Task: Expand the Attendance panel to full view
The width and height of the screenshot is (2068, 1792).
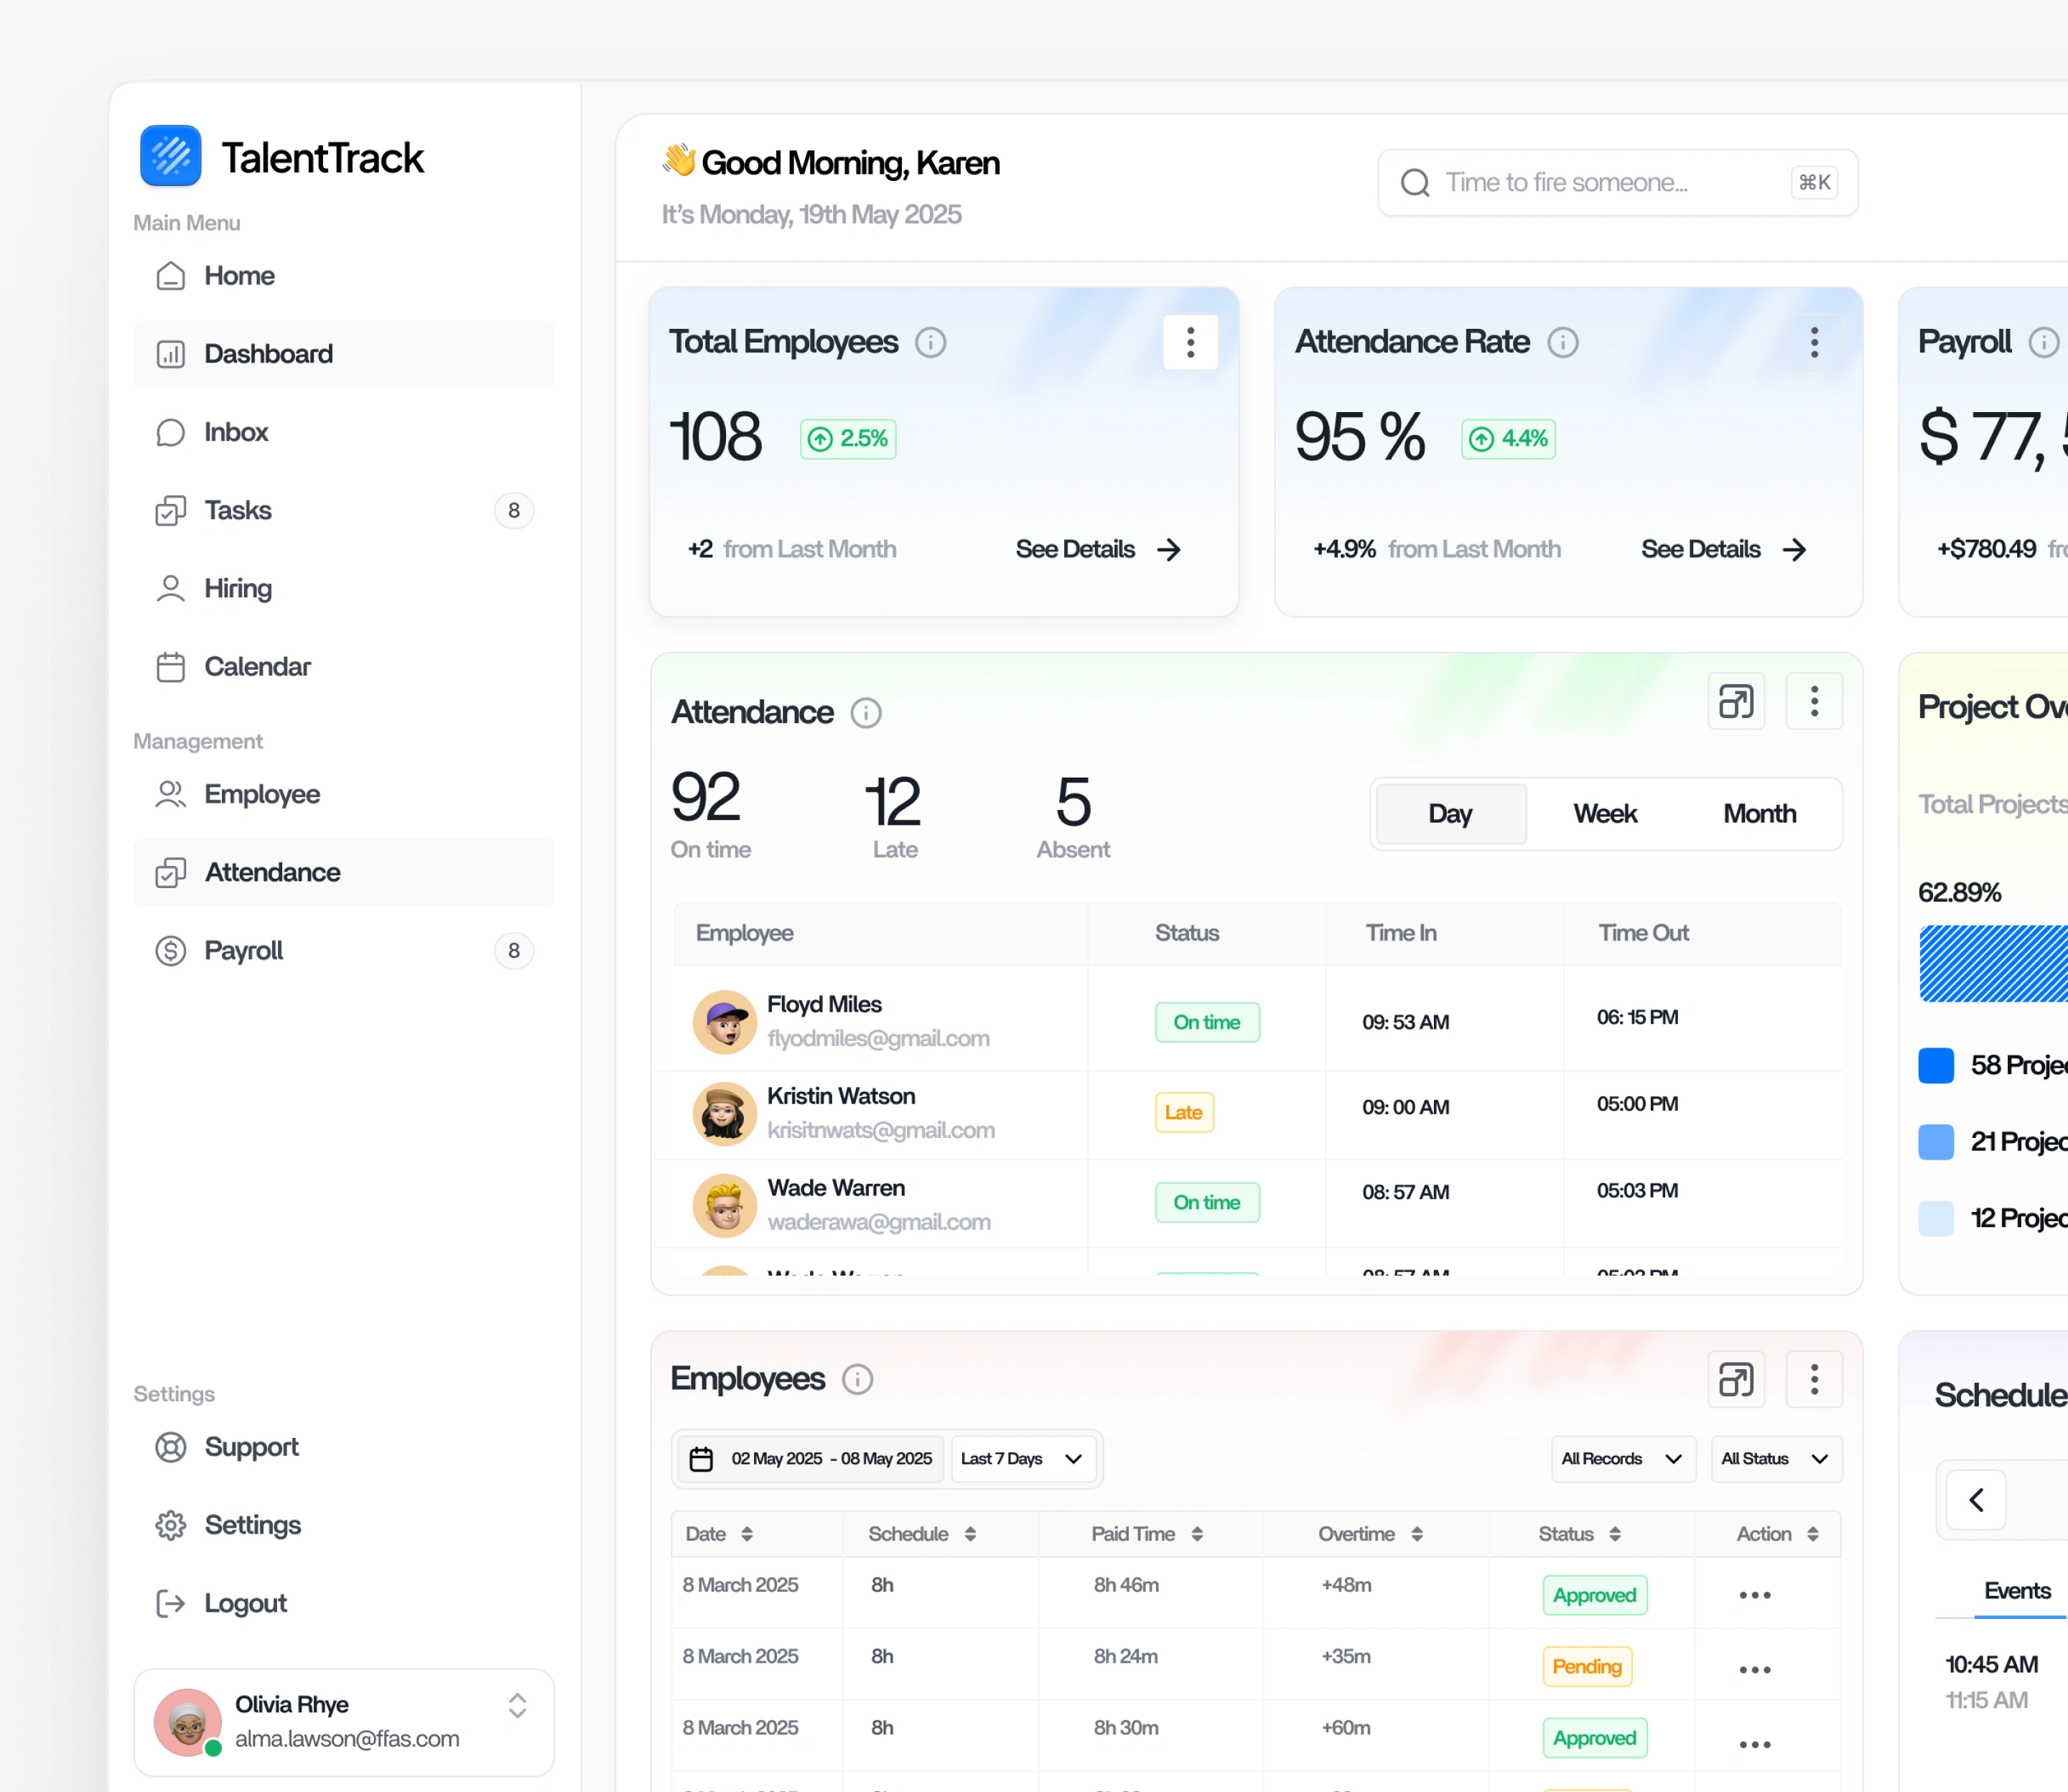Action: pyautogui.click(x=1736, y=701)
